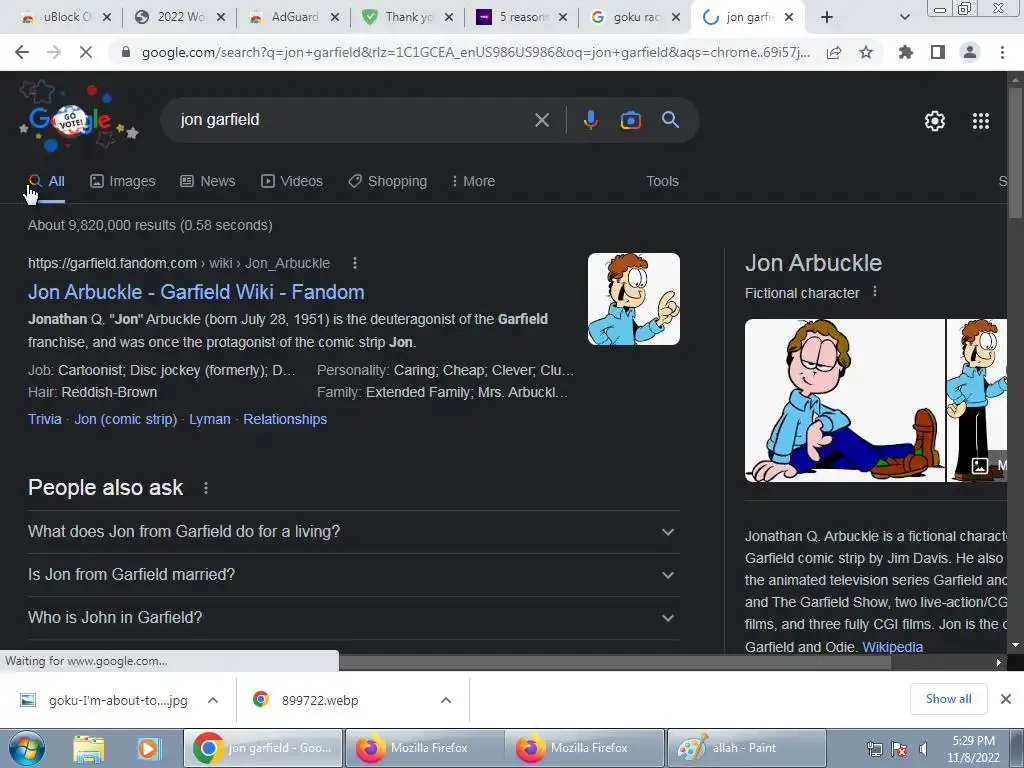Viewport: 1024px width, 768px height.
Task: Close the '5 reasons' browser tab
Action: tap(562, 18)
